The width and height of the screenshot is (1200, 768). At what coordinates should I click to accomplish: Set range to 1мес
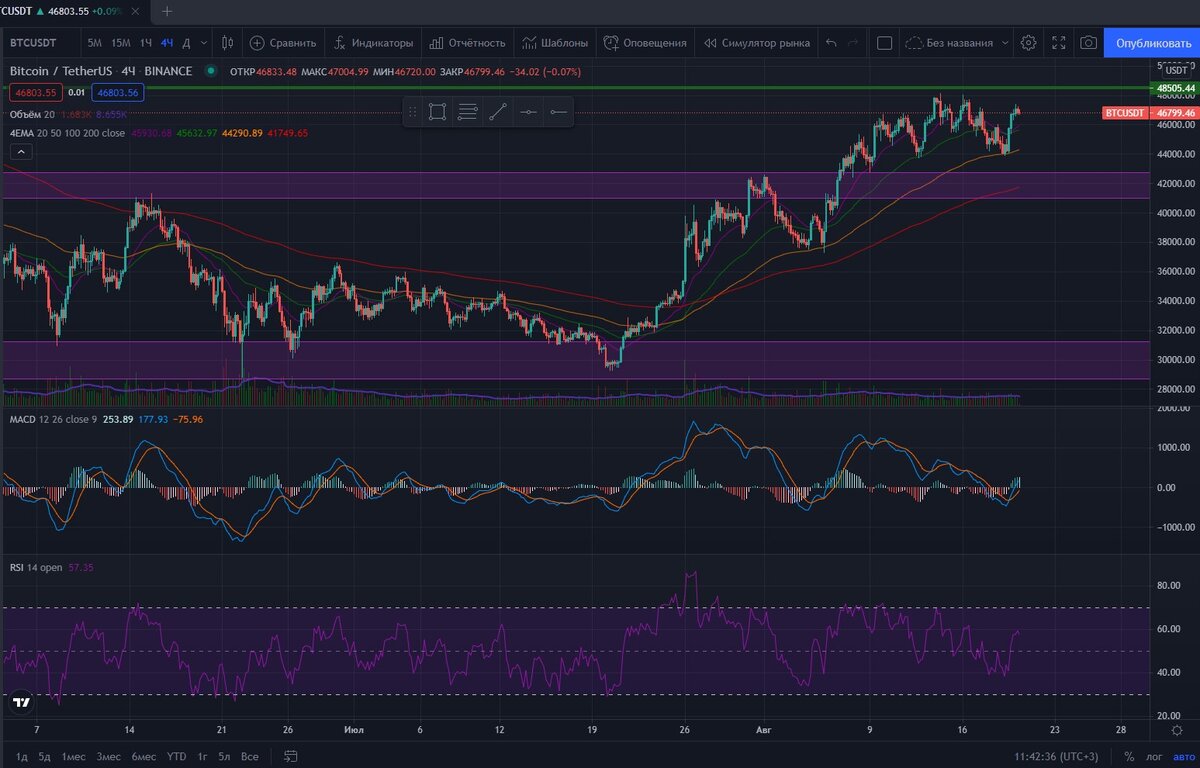(74, 756)
